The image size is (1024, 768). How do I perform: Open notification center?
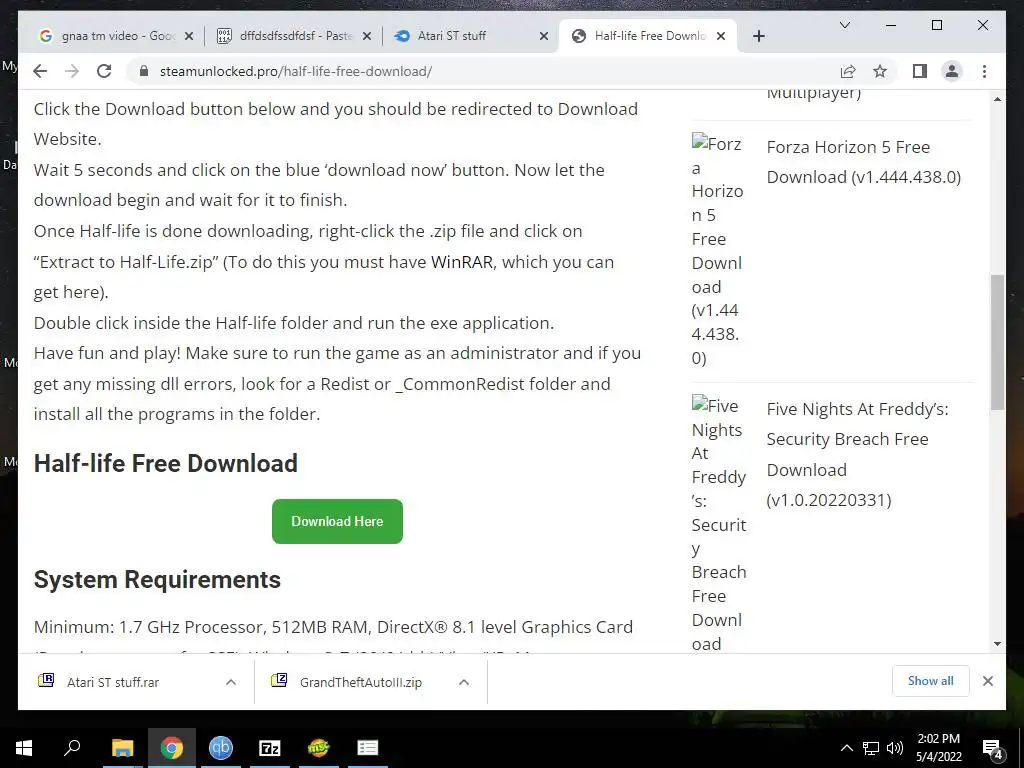pos(993,748)
